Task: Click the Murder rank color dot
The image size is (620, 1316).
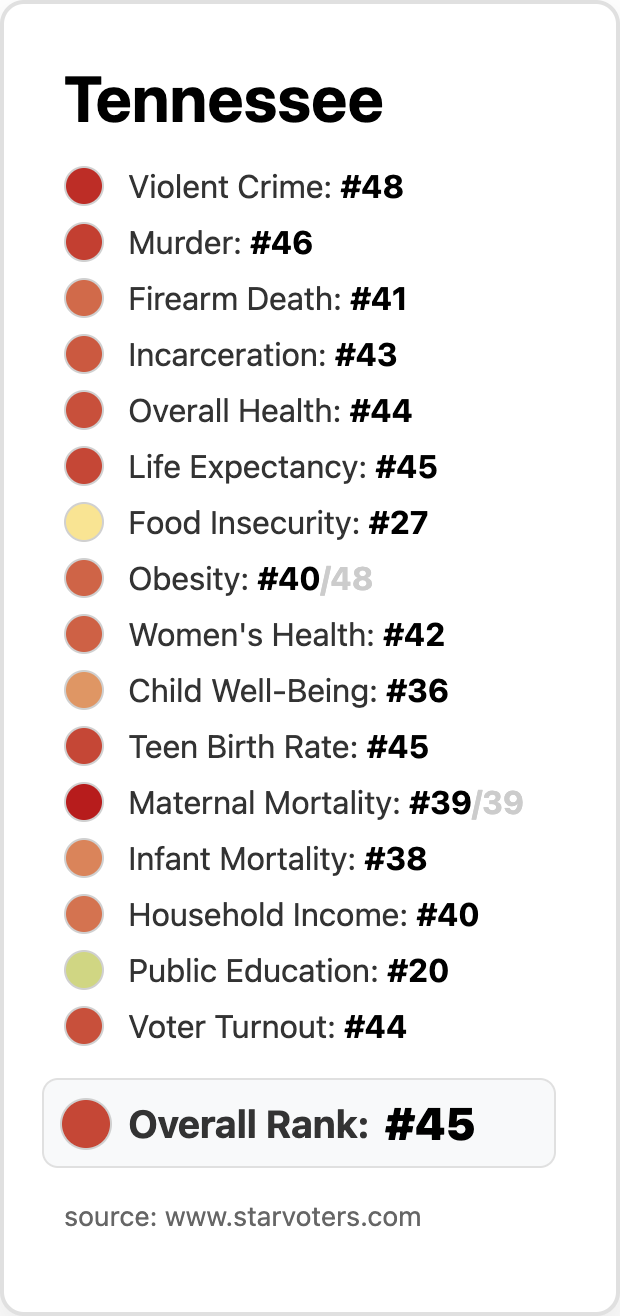Action: click(x=84, y=243)
